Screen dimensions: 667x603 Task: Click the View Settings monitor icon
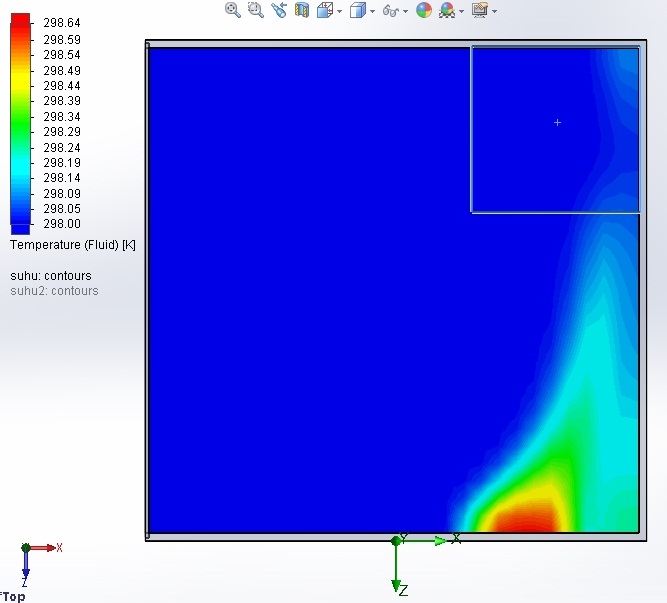click(x=480, y=10)
